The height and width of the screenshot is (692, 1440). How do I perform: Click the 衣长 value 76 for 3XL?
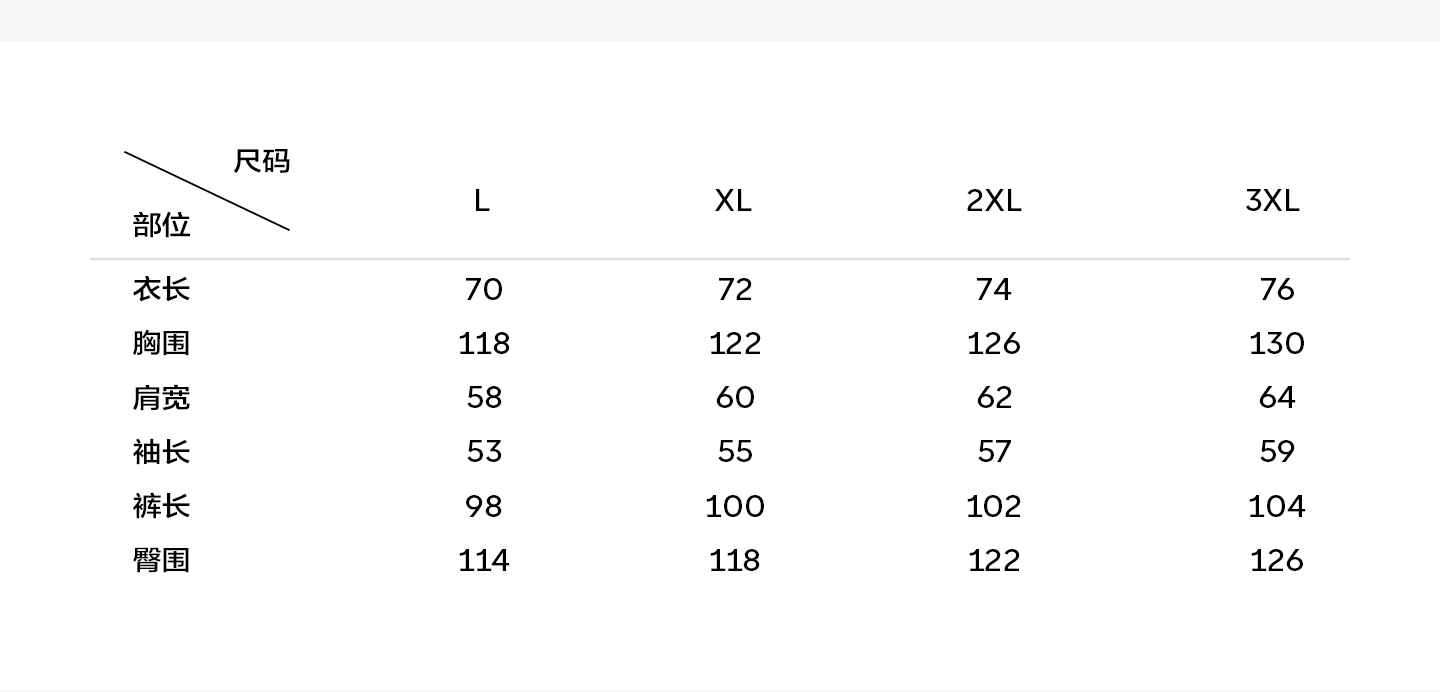click(1277, 290)
